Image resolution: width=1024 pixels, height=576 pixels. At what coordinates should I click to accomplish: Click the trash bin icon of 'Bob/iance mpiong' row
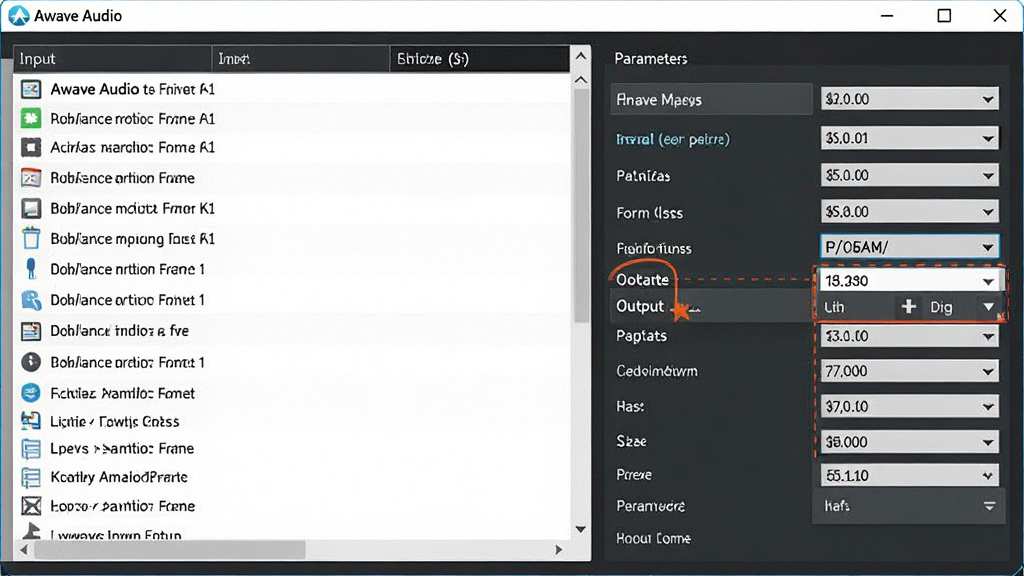point(31,238)
